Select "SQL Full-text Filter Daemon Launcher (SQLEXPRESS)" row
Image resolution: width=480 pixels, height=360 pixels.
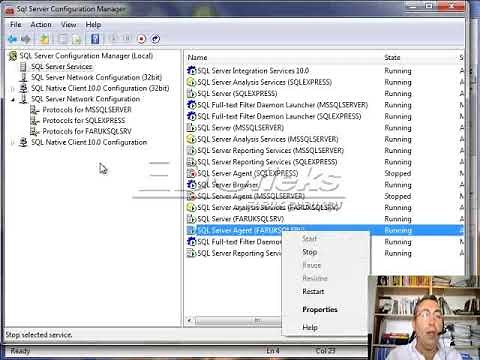click(323, 116)
